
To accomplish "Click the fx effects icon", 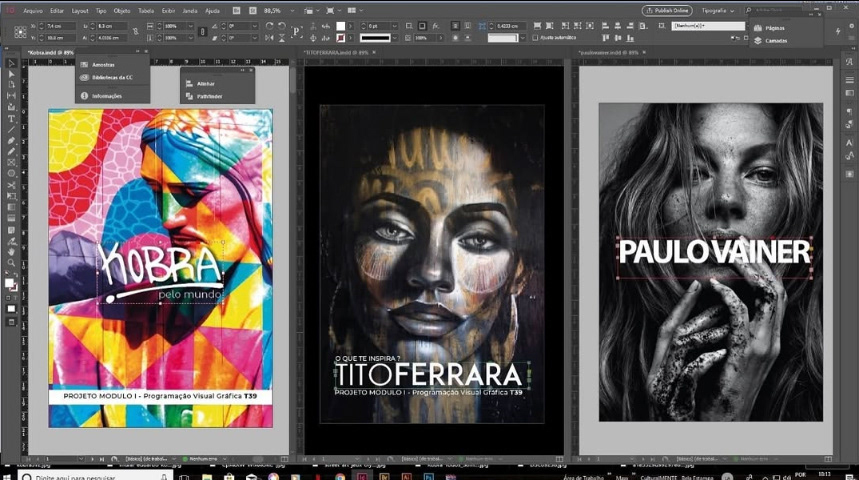I will pos(436,26).
